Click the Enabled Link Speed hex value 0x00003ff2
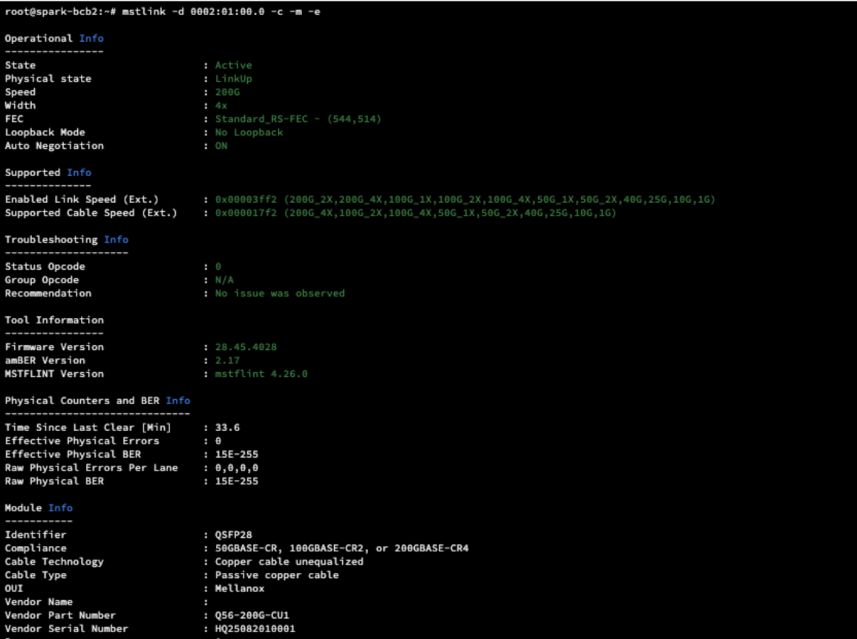The height and width of the screenshot is (639, 857). (x=246, y=199)
